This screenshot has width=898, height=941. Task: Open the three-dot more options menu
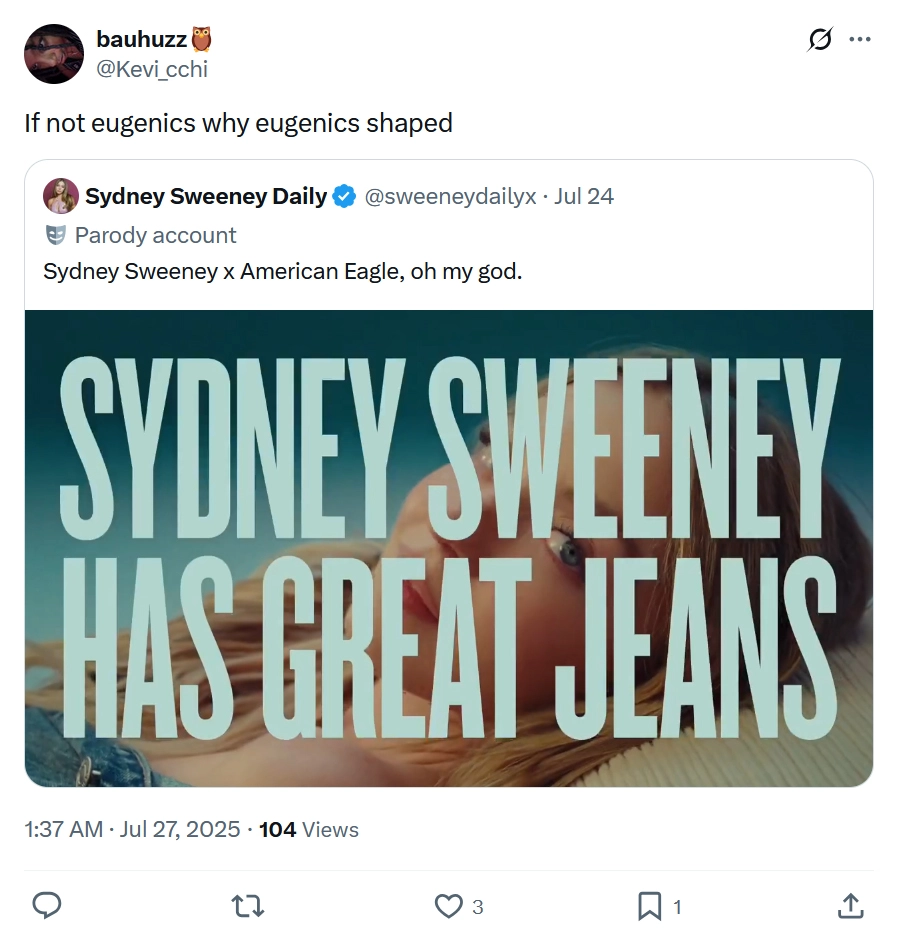860,40
